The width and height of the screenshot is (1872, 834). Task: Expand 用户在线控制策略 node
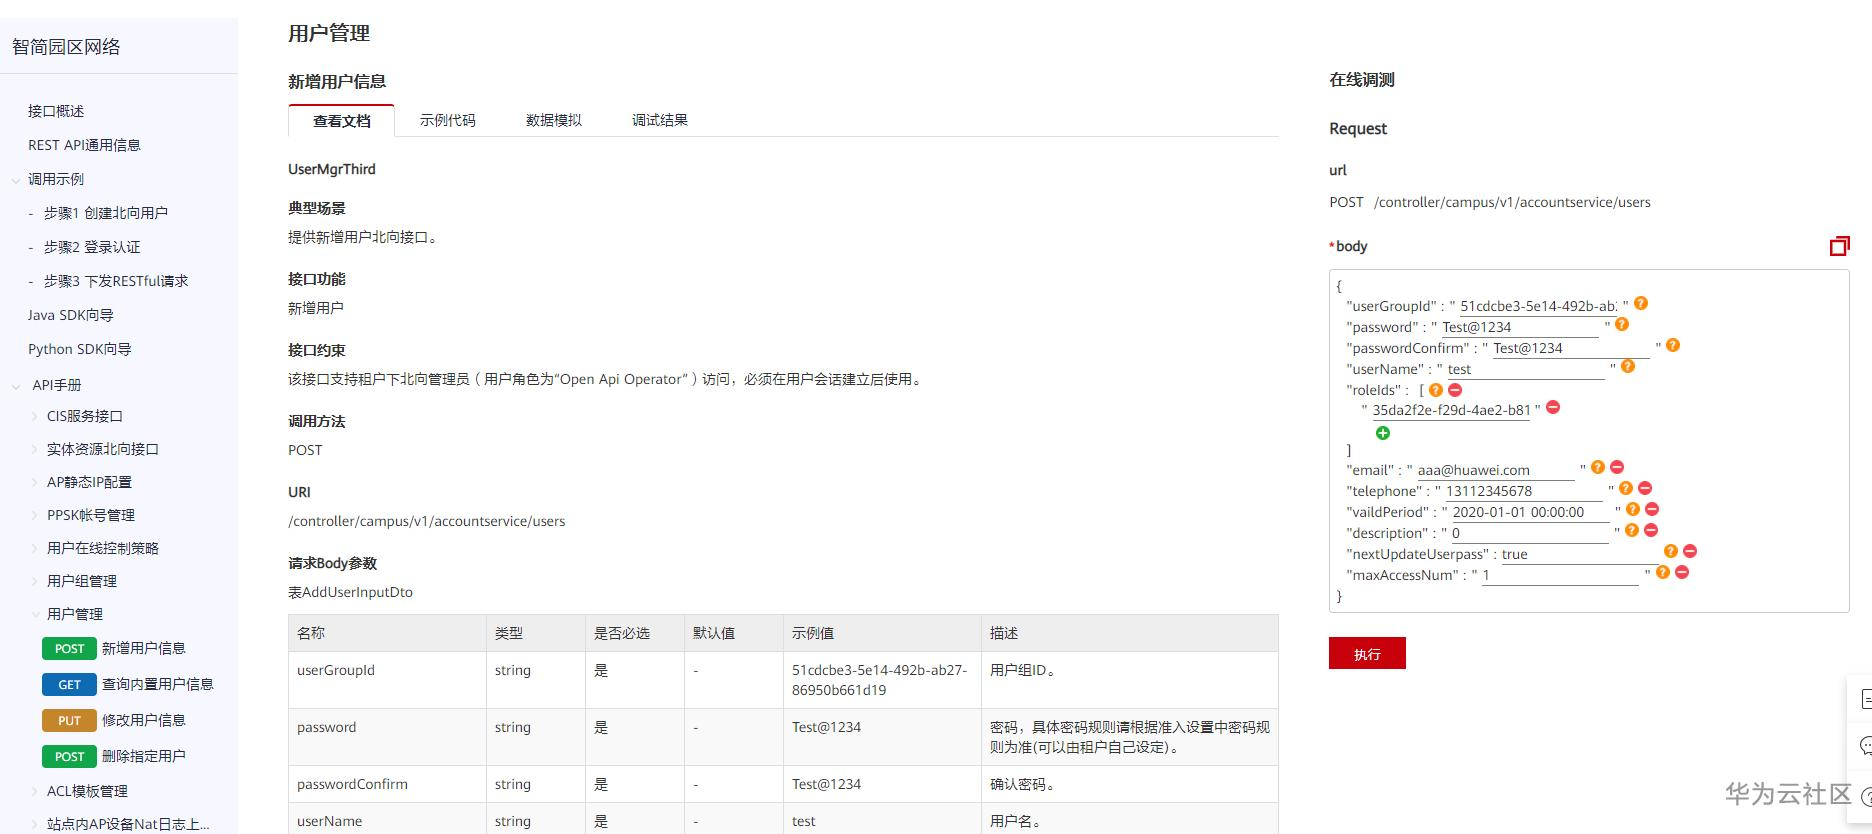(x=36, y=548)
